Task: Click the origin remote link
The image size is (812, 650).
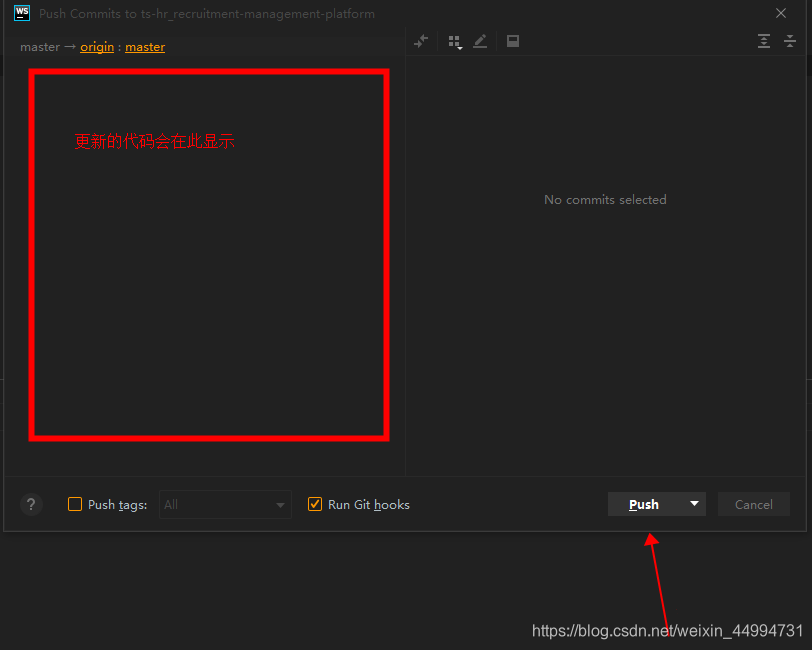Action: (x=97, y=47)
